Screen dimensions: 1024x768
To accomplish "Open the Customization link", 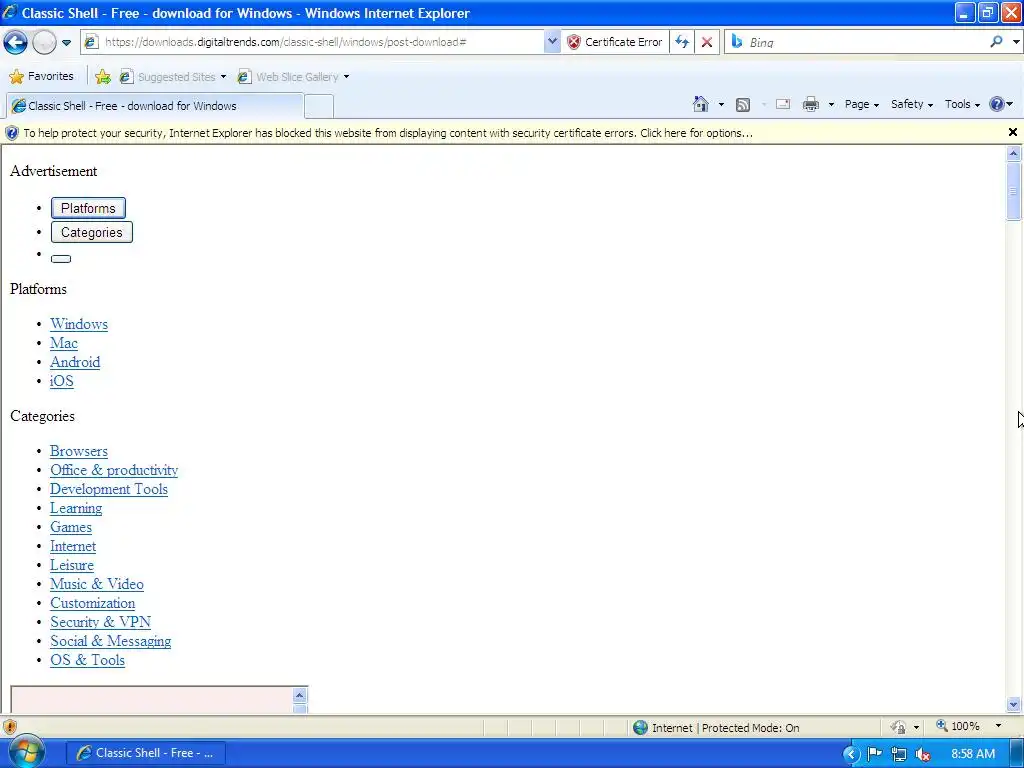I will pyautogui.click(x=93, y=603).
